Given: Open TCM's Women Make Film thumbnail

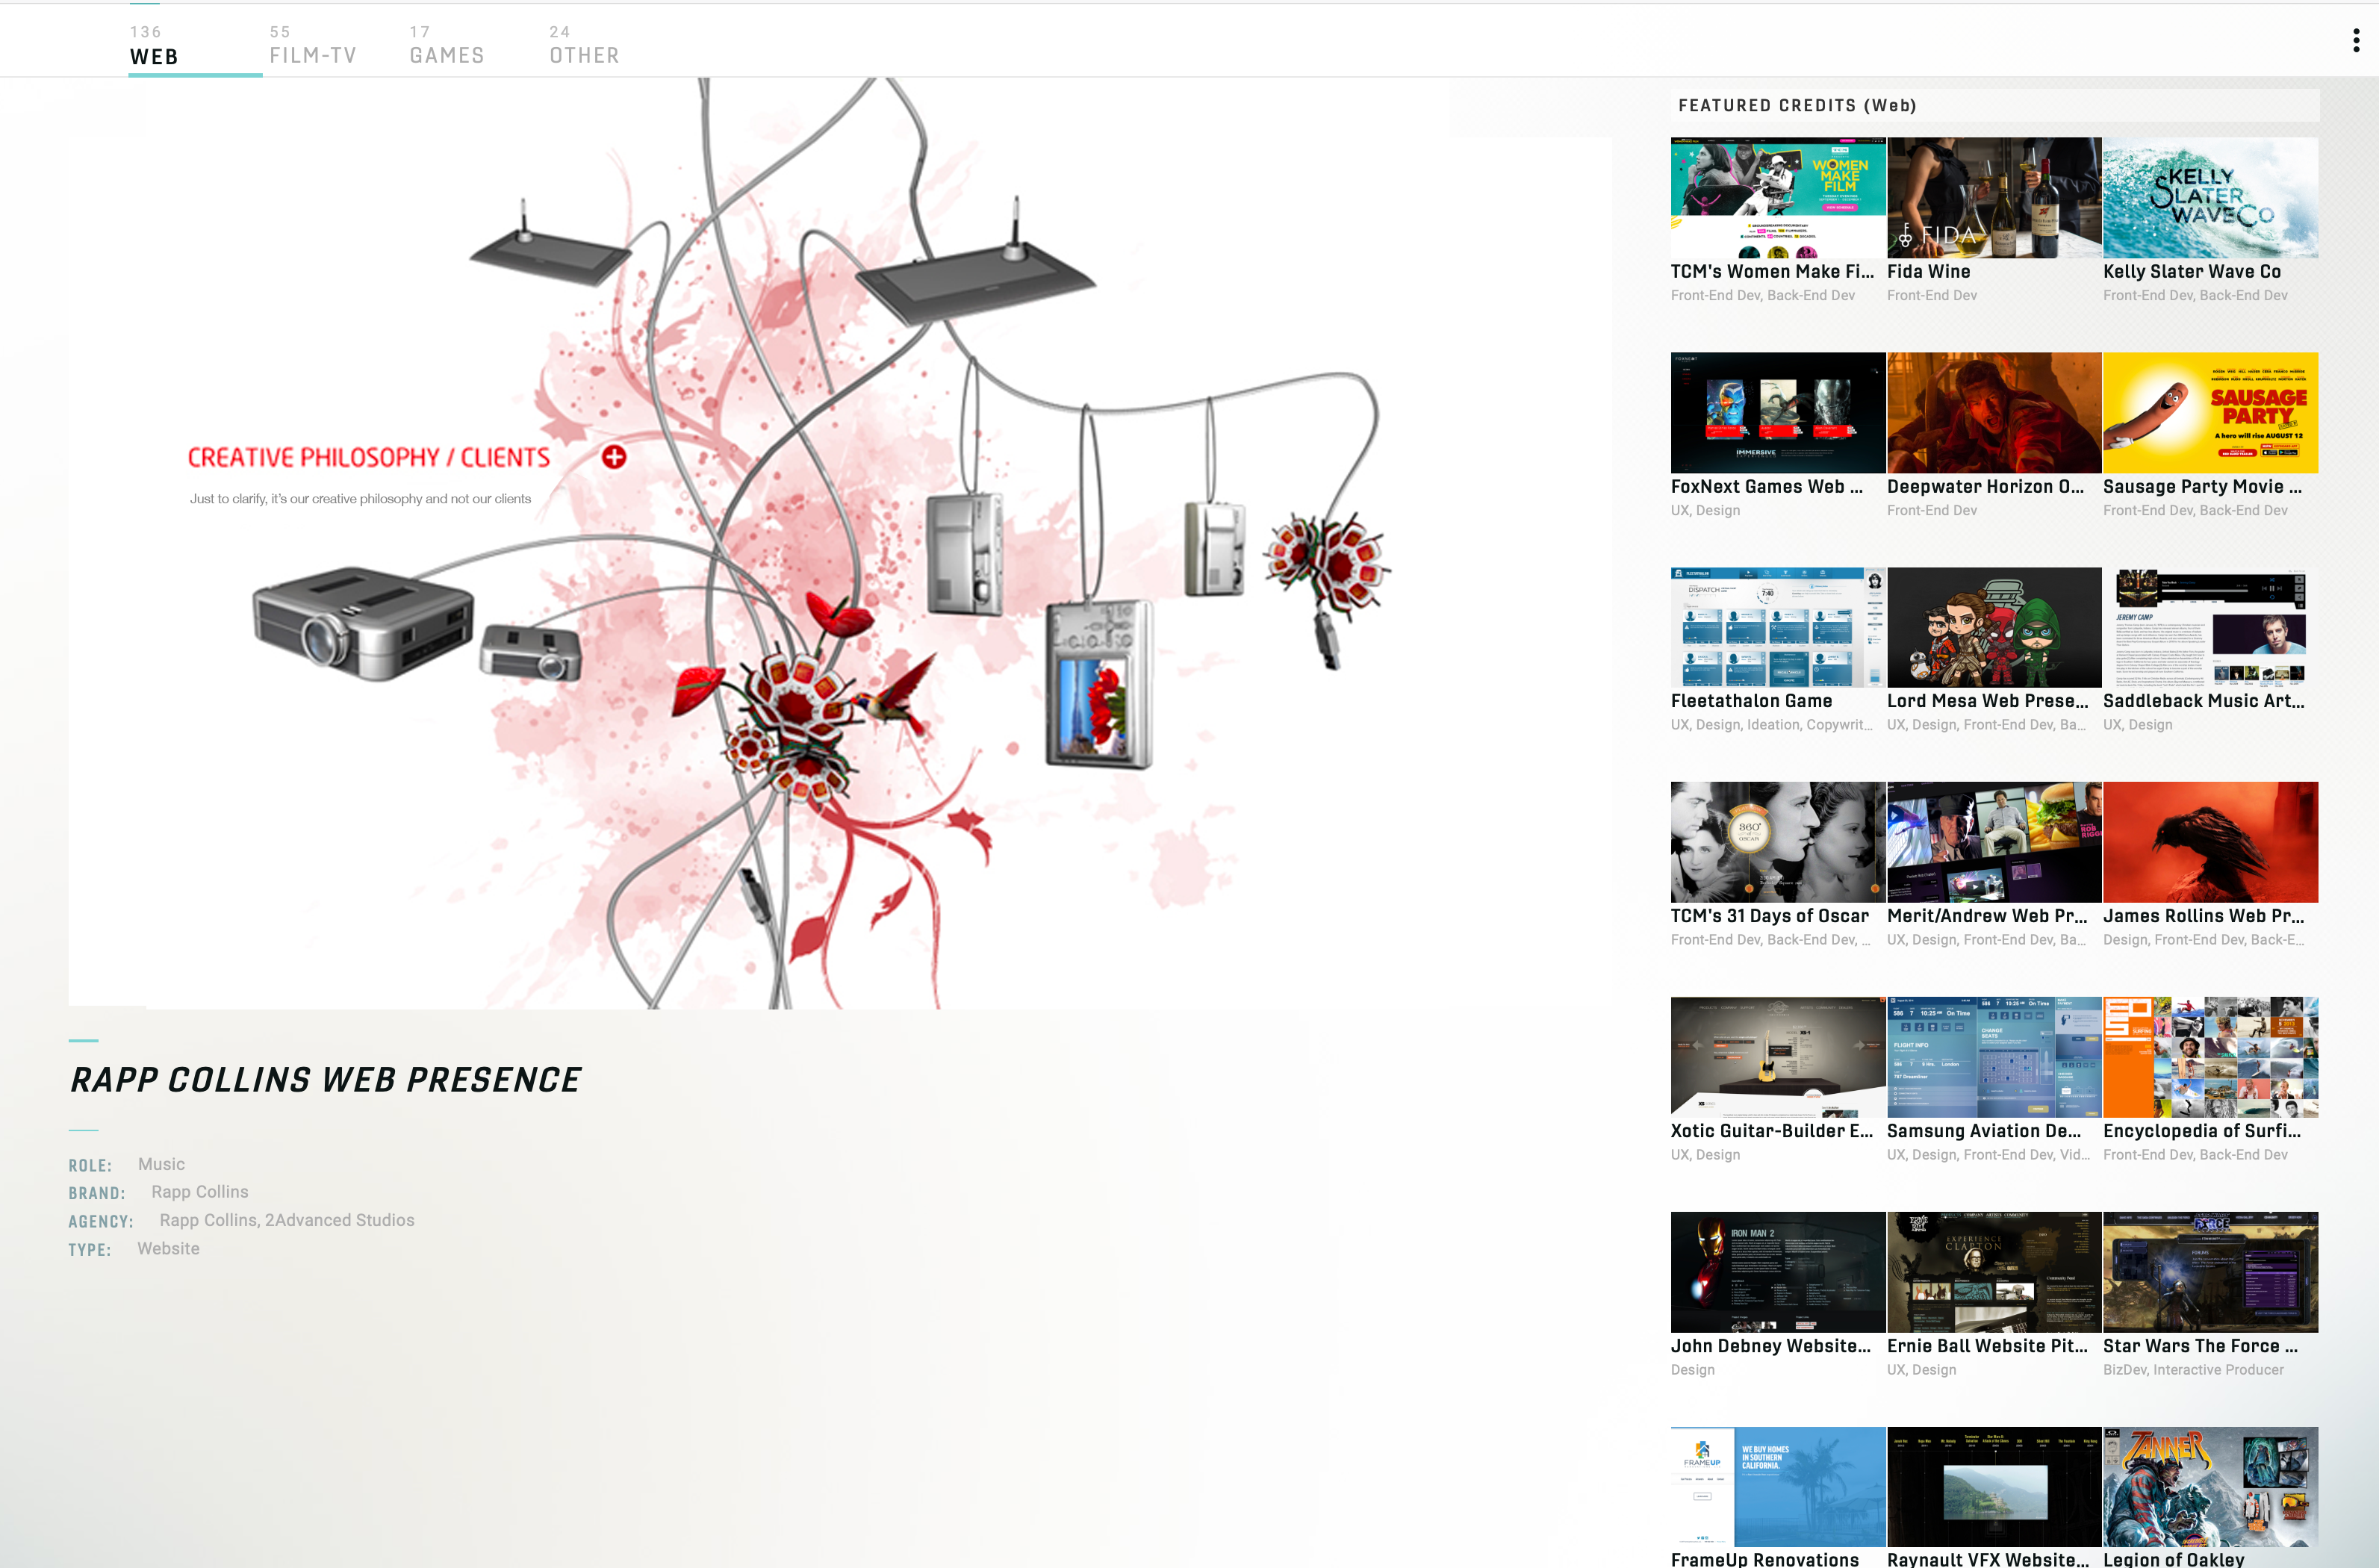Looking at the screenshot, I should pyautogui.click(x=1777, y=198).
